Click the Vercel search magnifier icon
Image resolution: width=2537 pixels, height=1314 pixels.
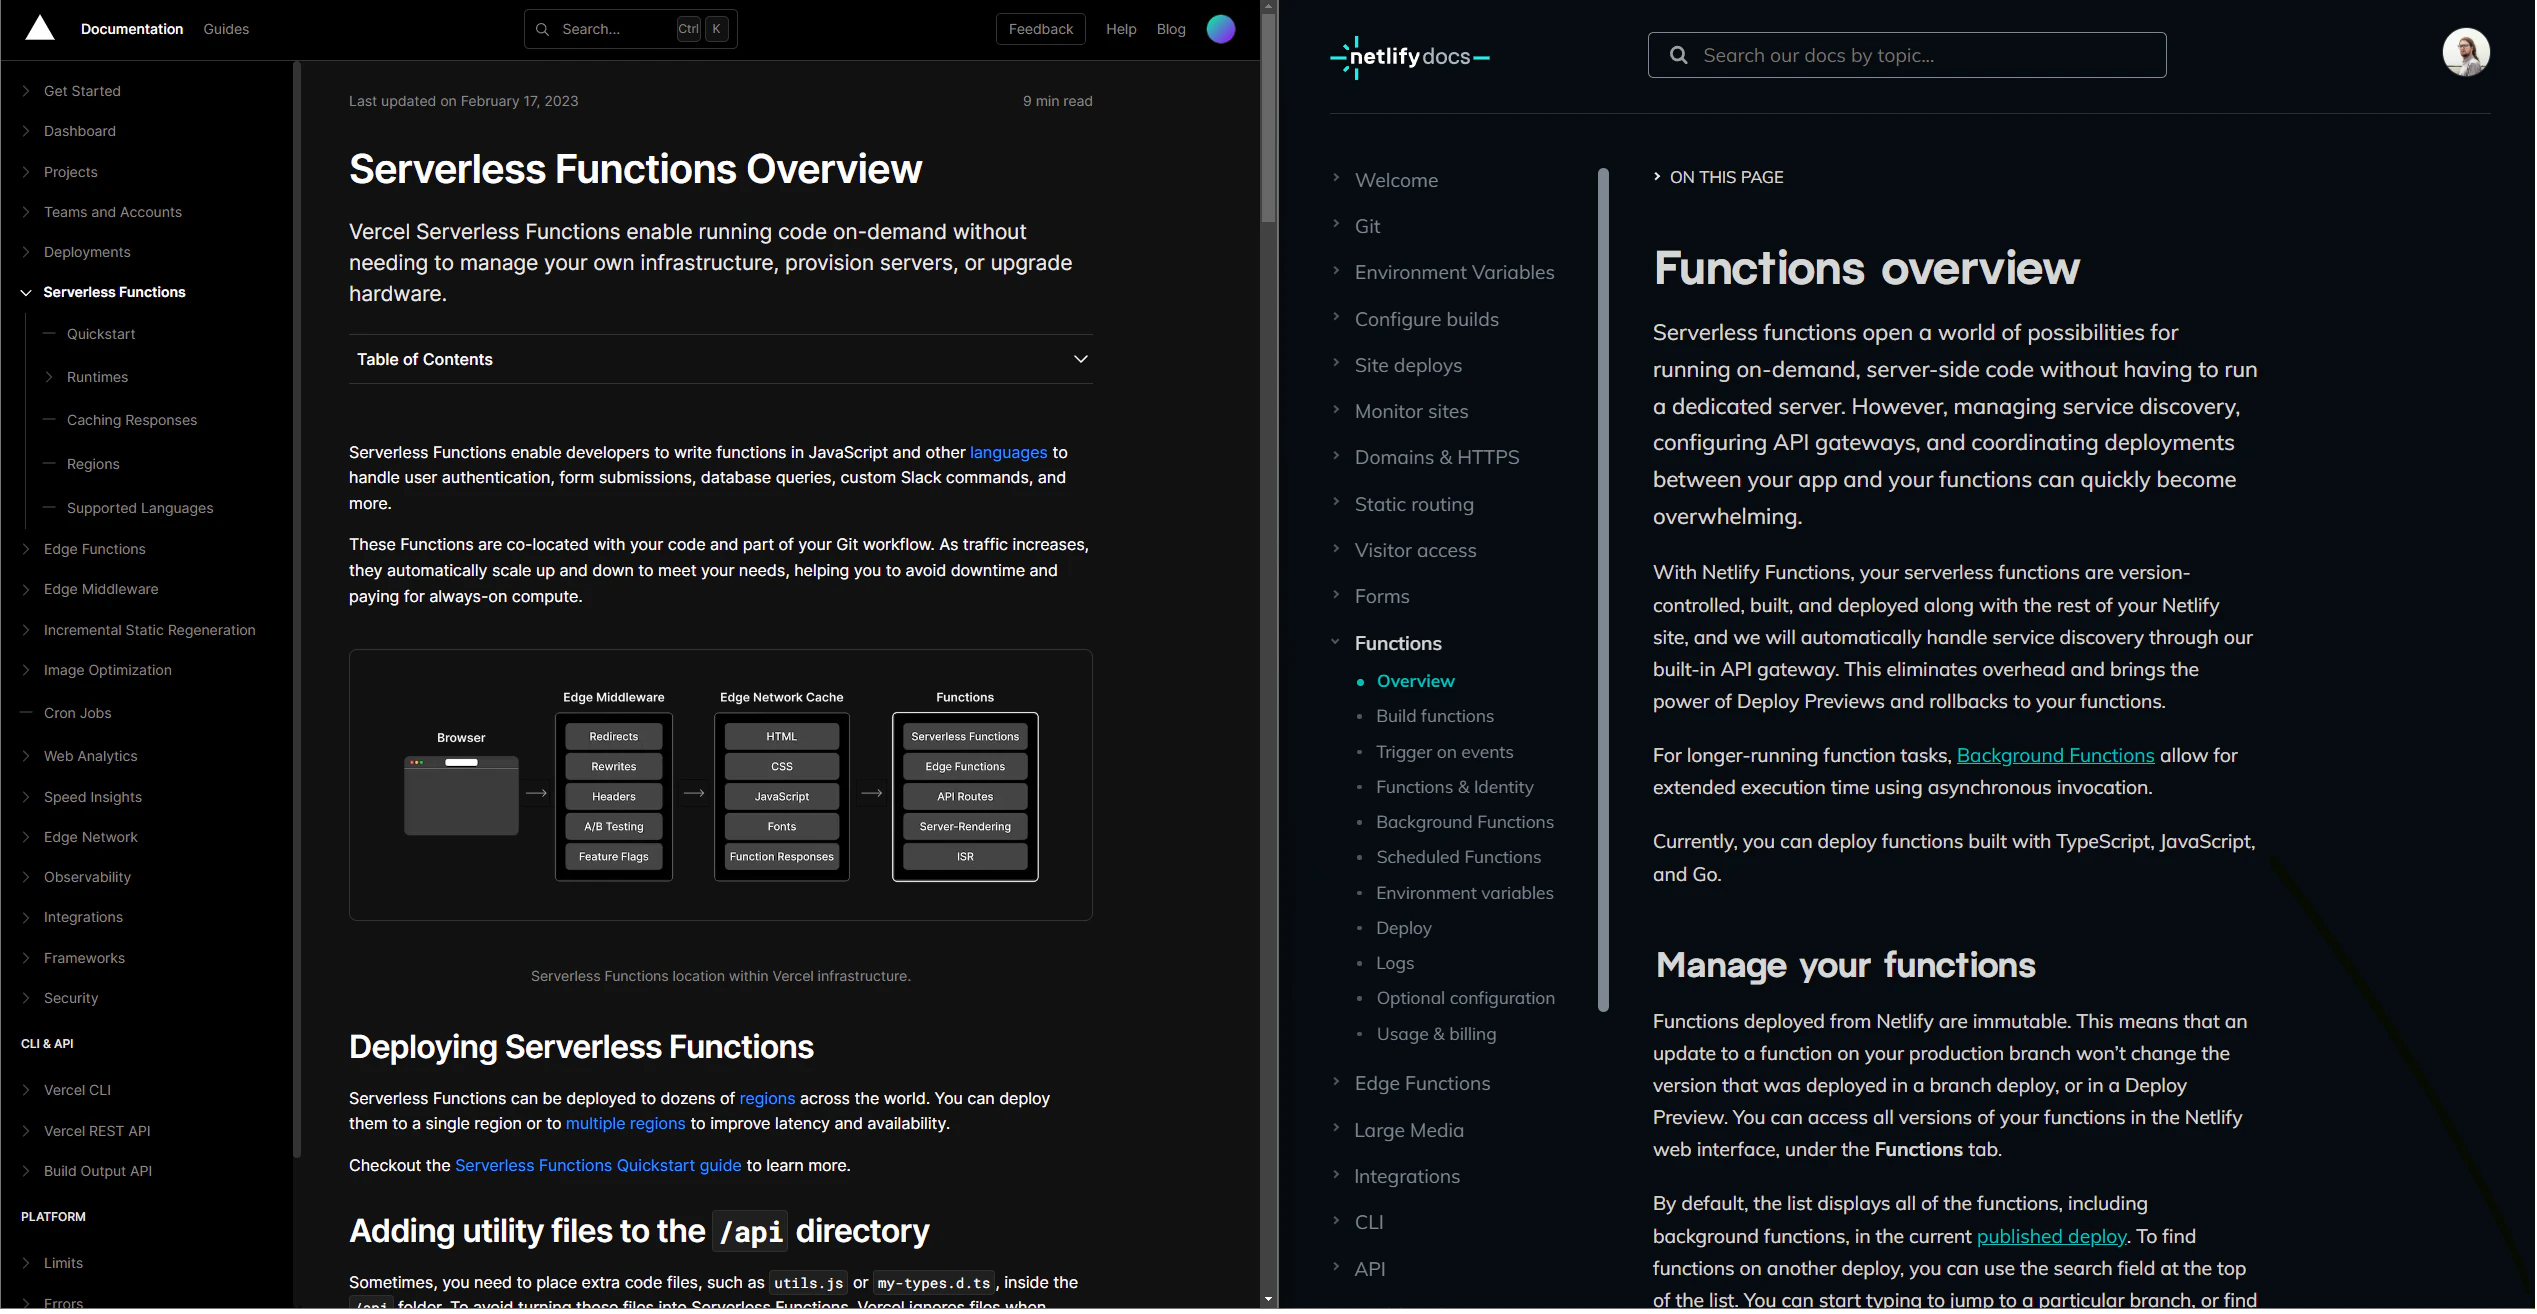point(542,29)
